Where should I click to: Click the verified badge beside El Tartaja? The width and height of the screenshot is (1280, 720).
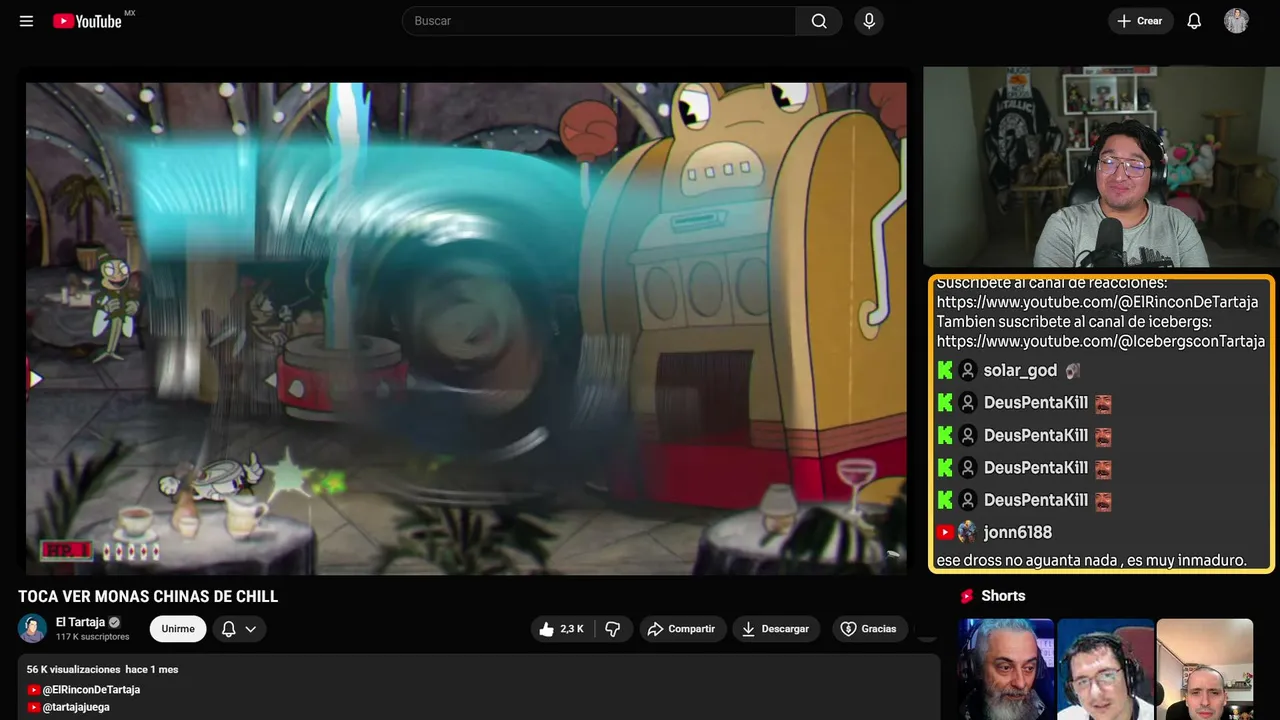click(x=114, y=622)
